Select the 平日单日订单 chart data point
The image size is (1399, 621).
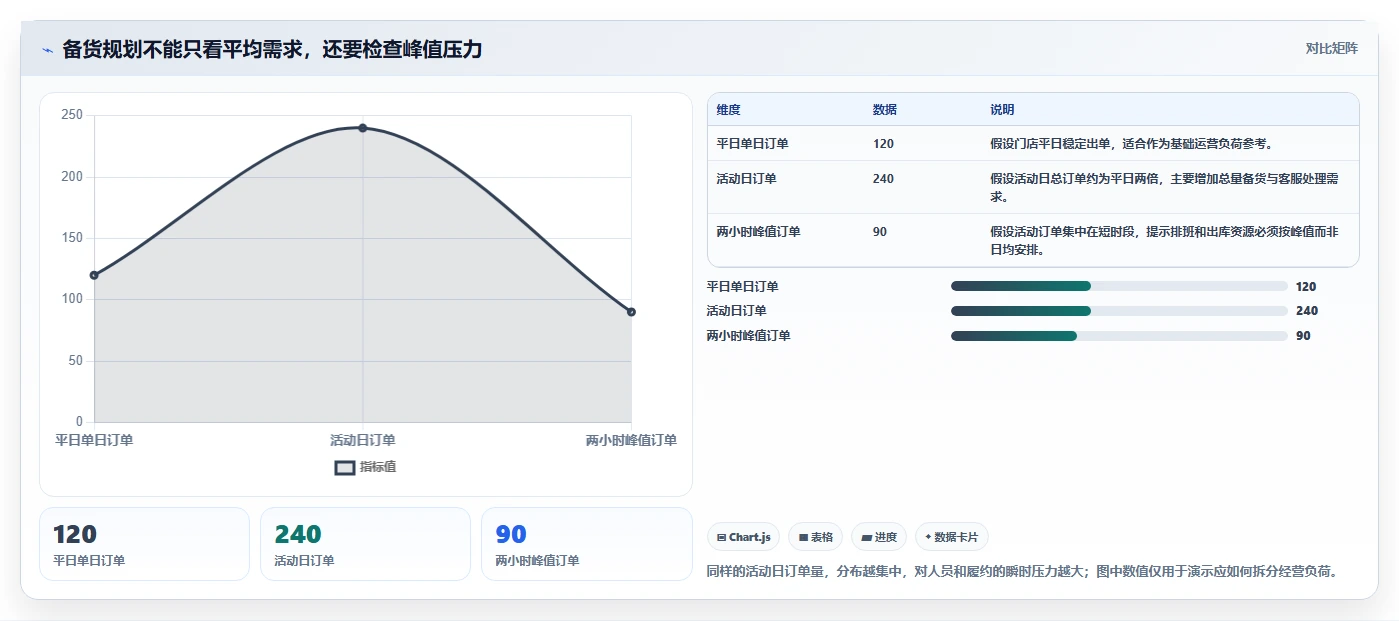pyautogui.click(x=94, y=275)
